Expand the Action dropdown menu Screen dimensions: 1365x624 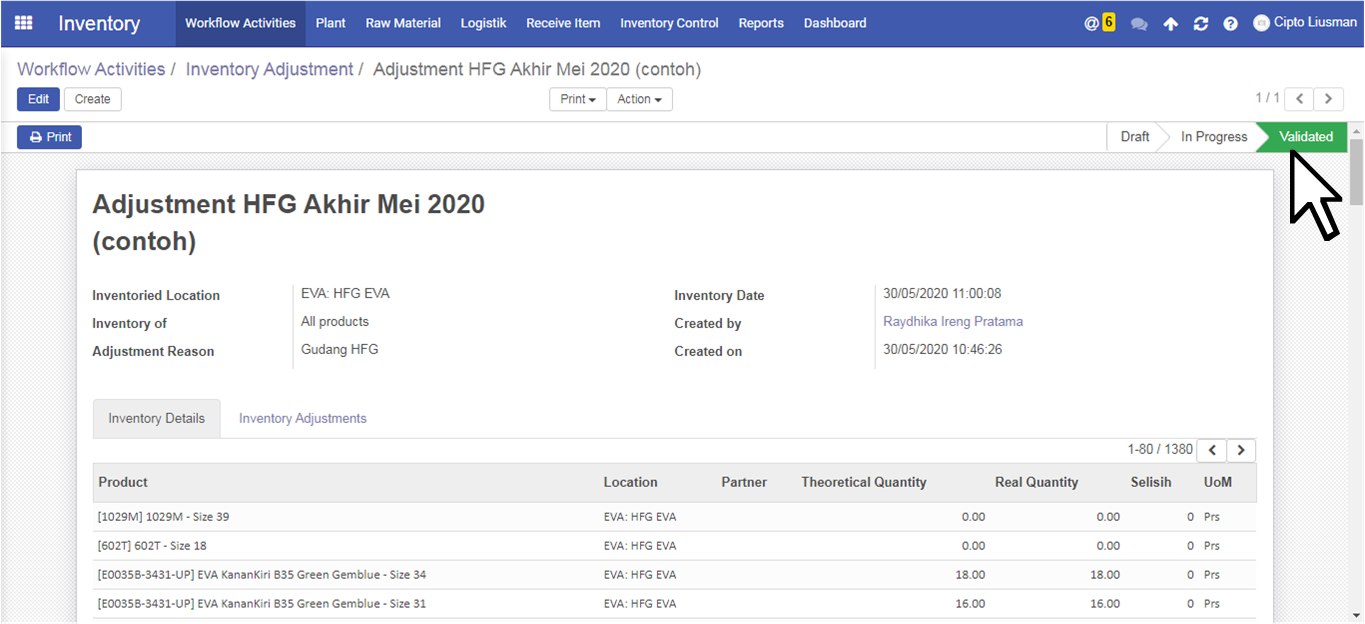pos(639,99)
